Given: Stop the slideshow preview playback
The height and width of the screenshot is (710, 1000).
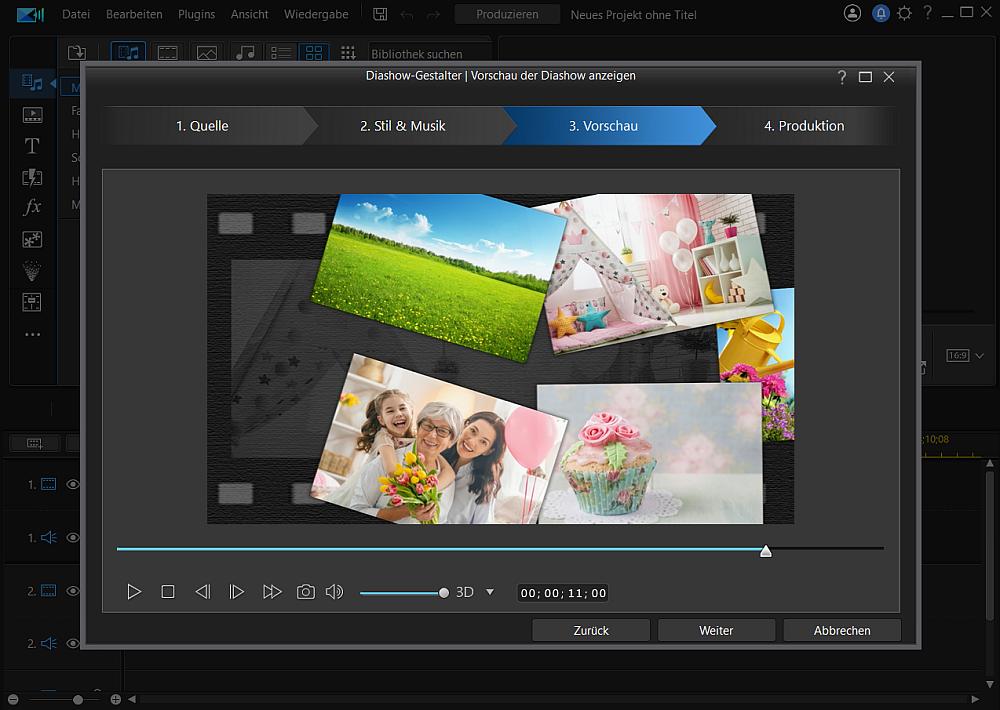Looking at the screenshot, I should 168,592.
